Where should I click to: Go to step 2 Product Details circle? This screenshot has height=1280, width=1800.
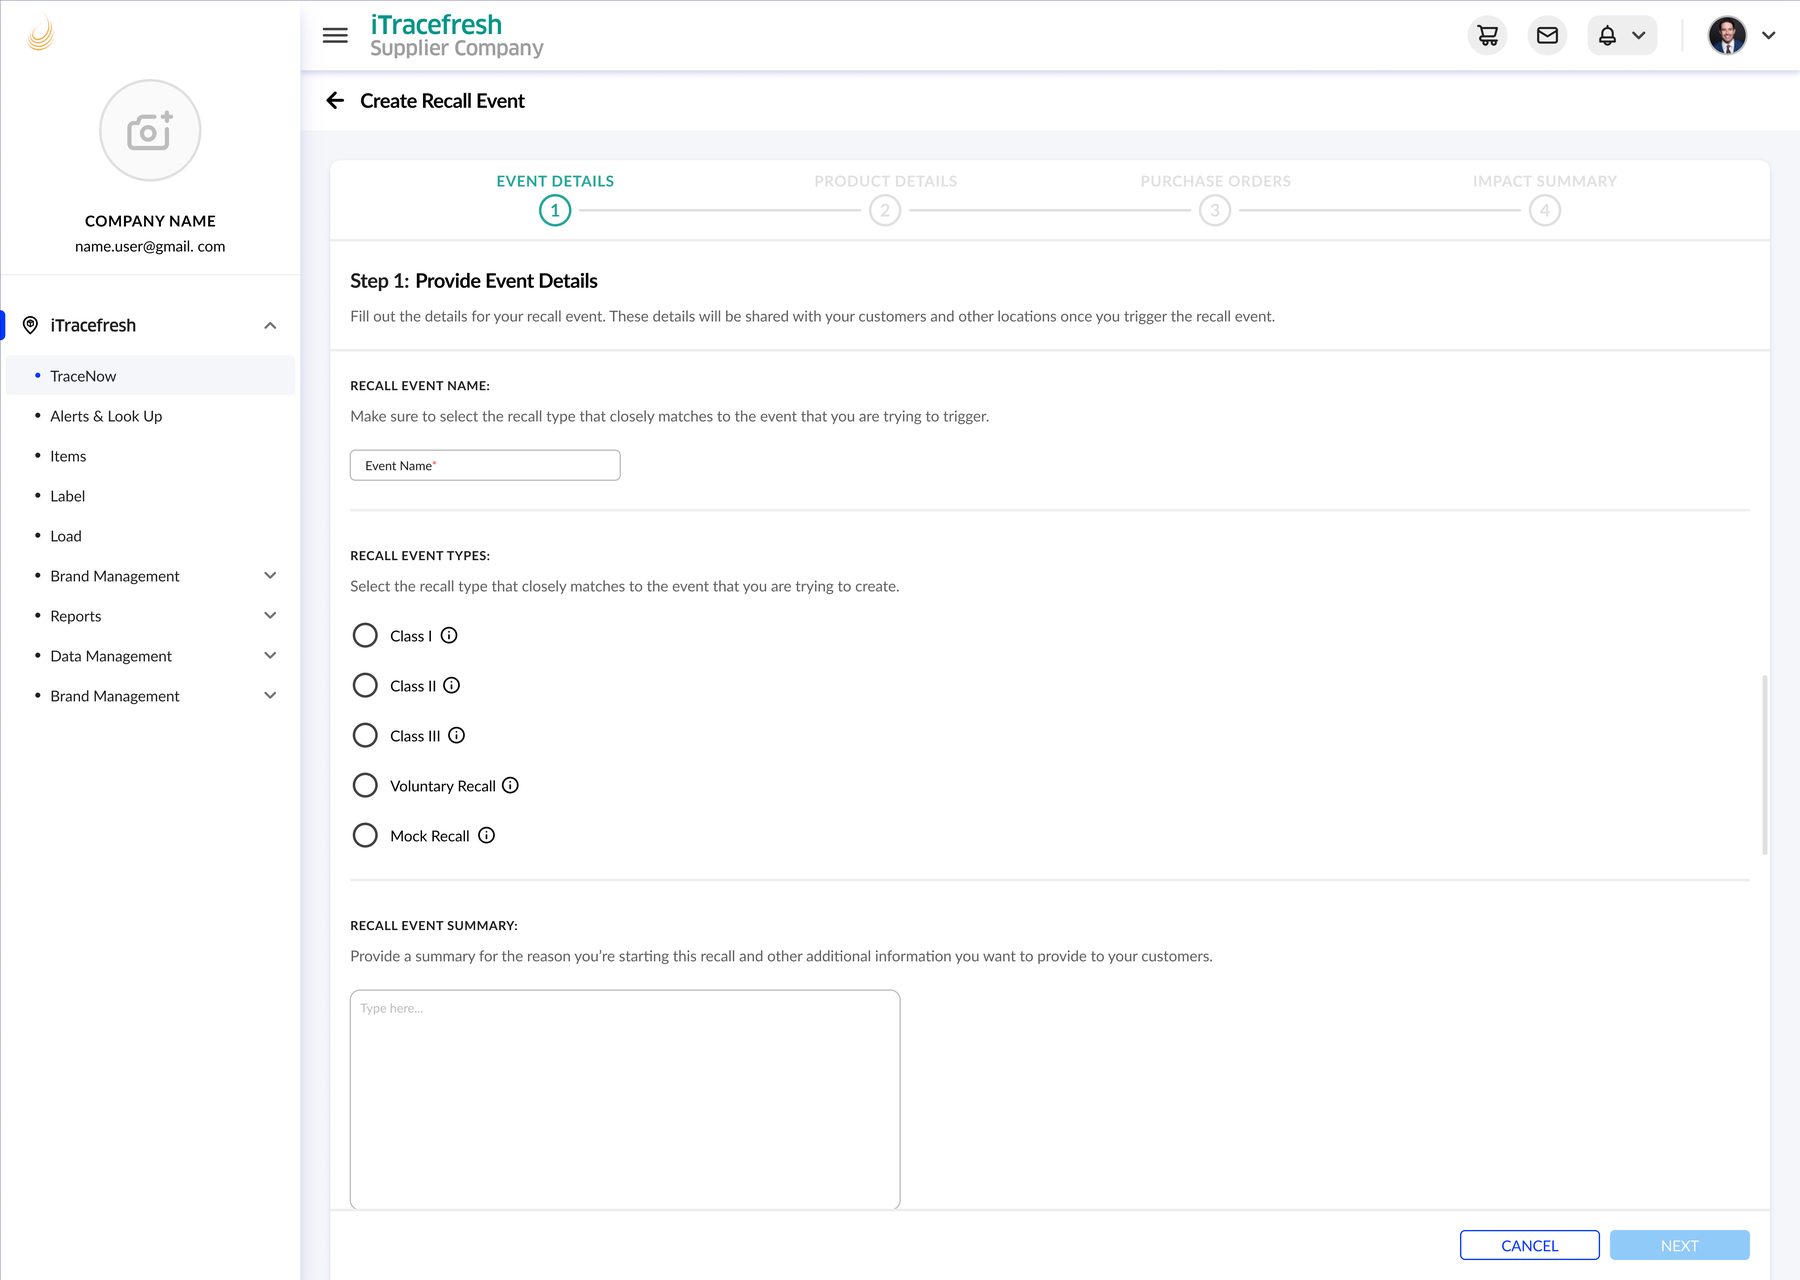[x=885, y=210]
